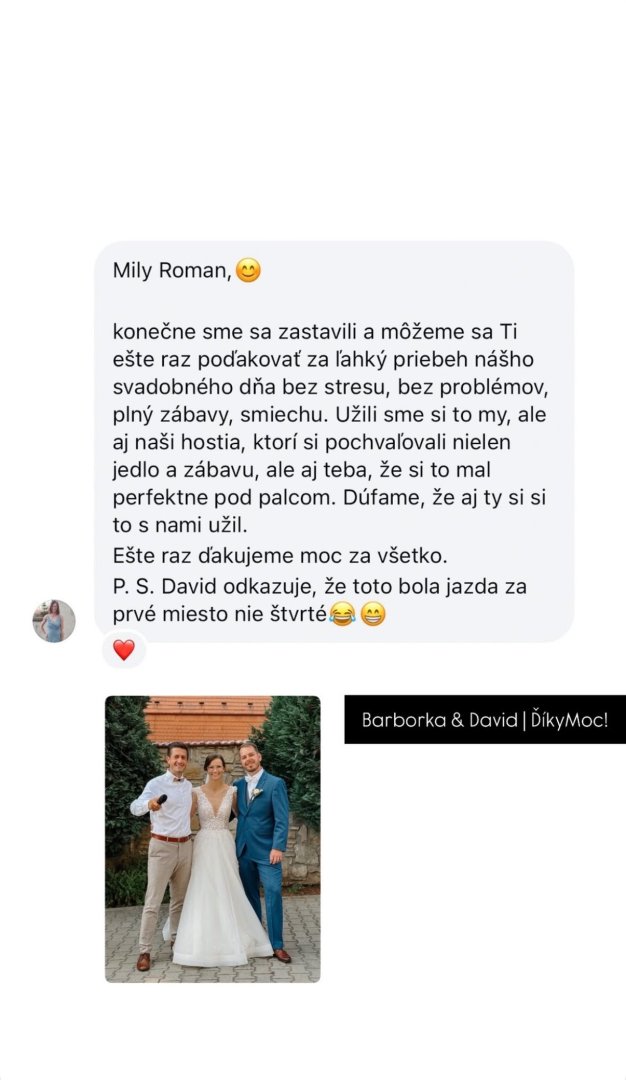Click the microphone held by the man
626x1080 pixels.
pos(161,800)
